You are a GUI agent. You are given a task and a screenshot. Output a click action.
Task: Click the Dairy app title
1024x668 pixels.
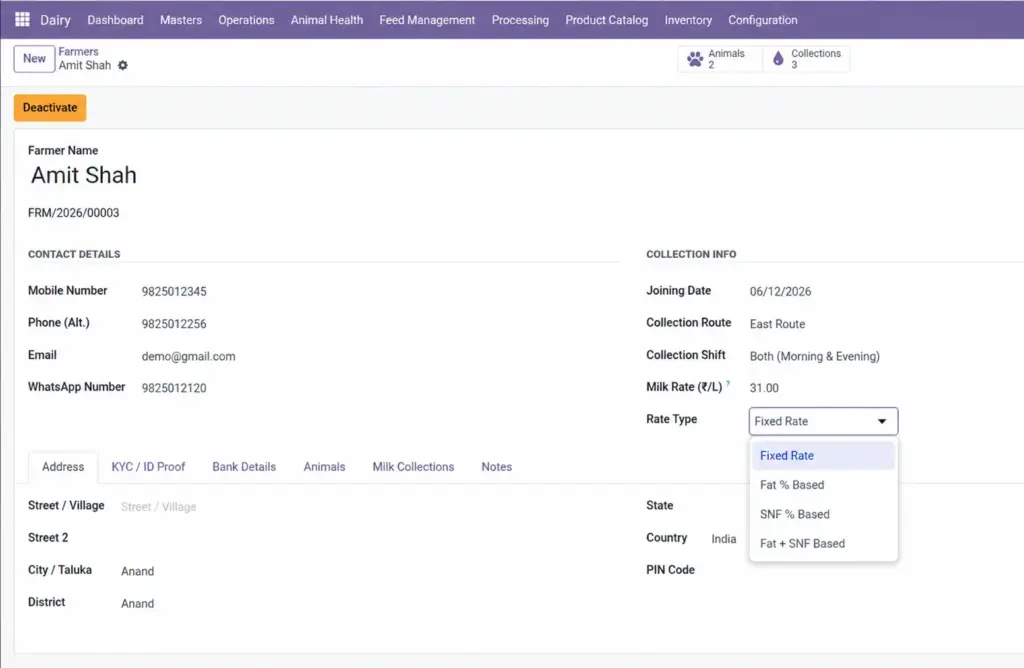(x=56, y=20)
